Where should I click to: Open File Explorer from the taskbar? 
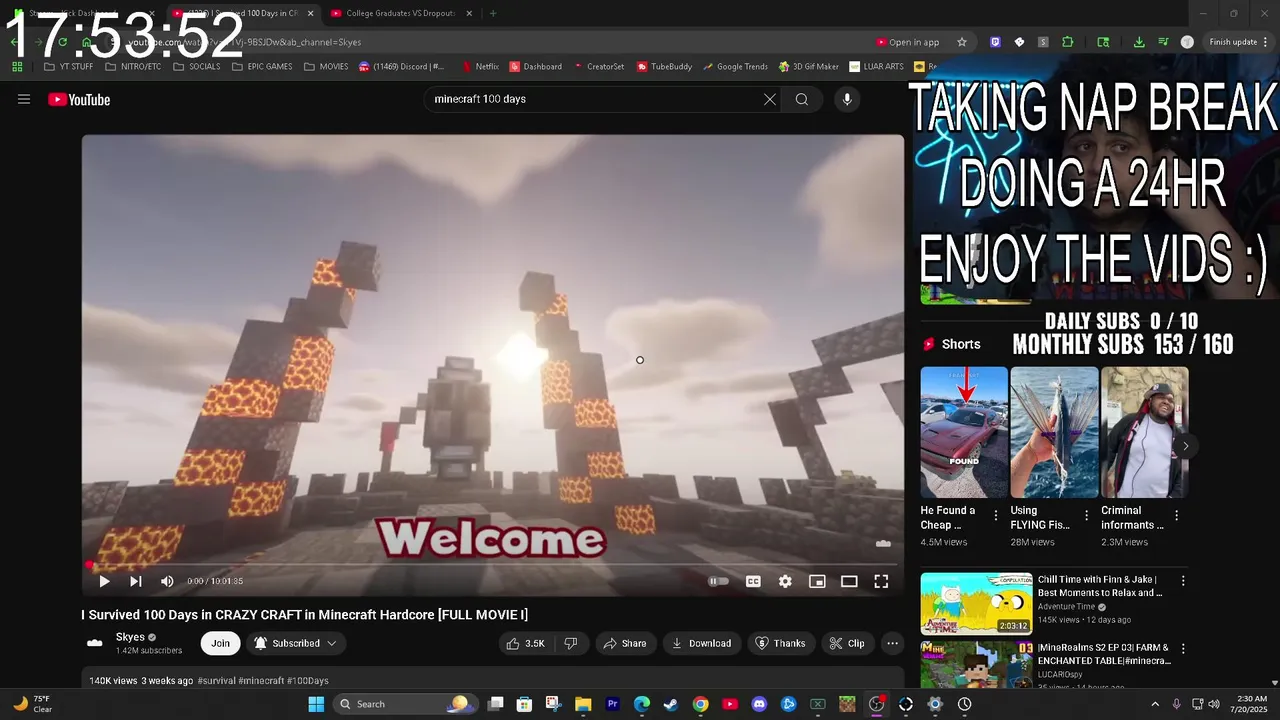point(583,704)
